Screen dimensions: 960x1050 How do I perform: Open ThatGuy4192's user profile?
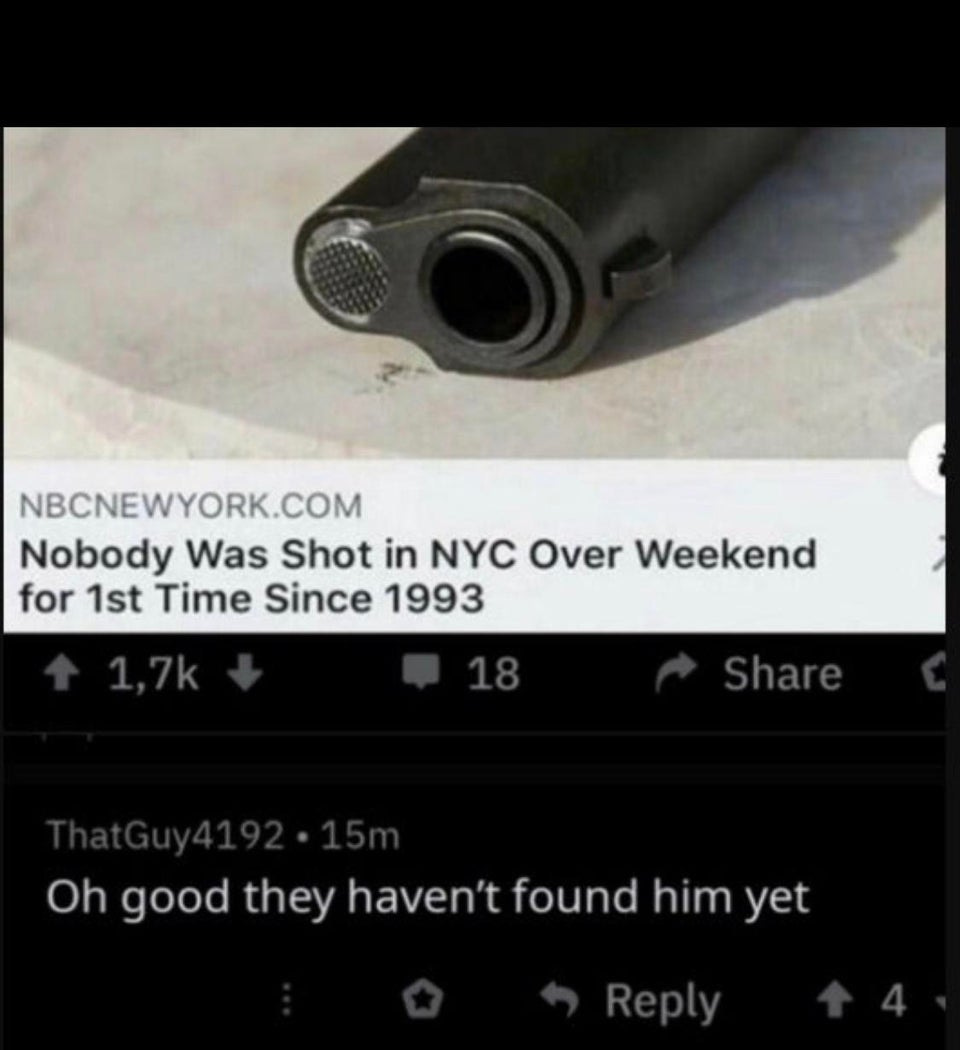pos(165,835)
